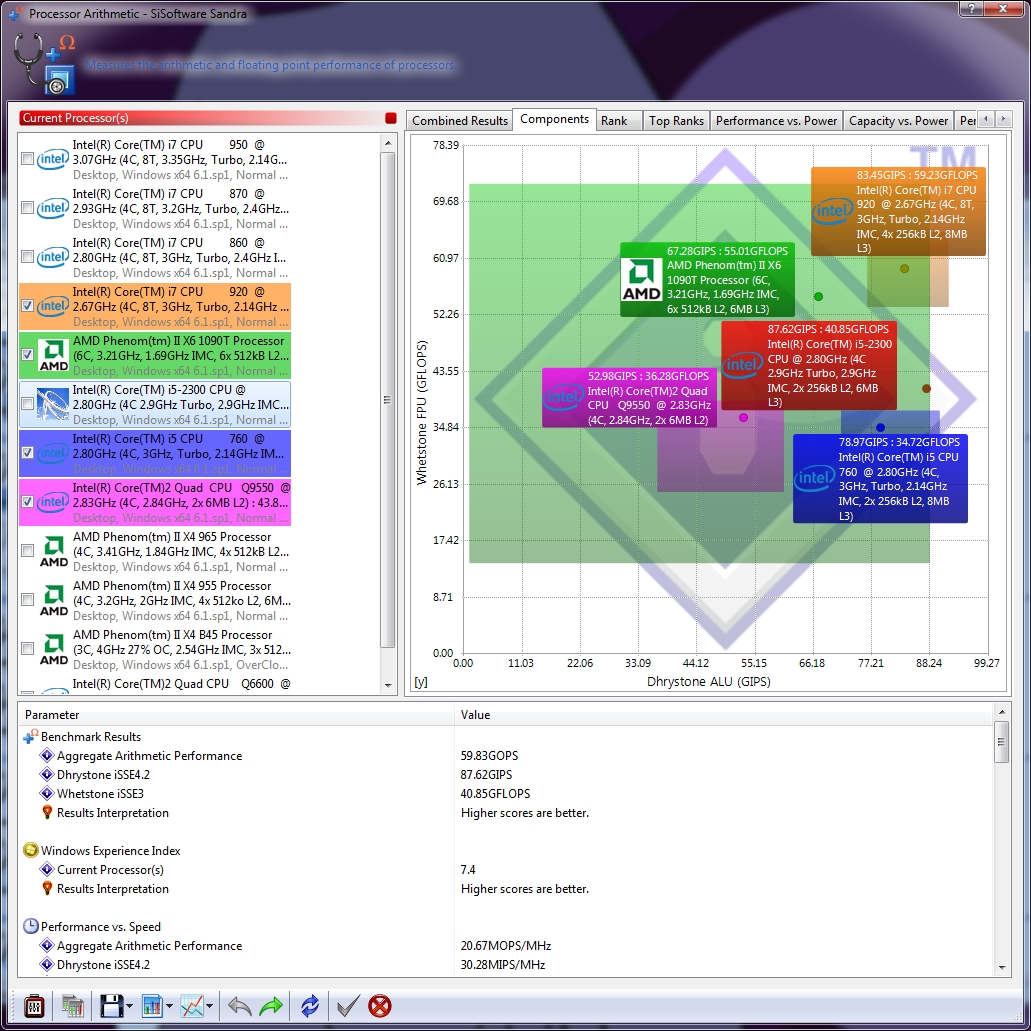This screenshot has height=1031, width=1031.
Task: Open the Top Ranks tab
Action: 676,121
